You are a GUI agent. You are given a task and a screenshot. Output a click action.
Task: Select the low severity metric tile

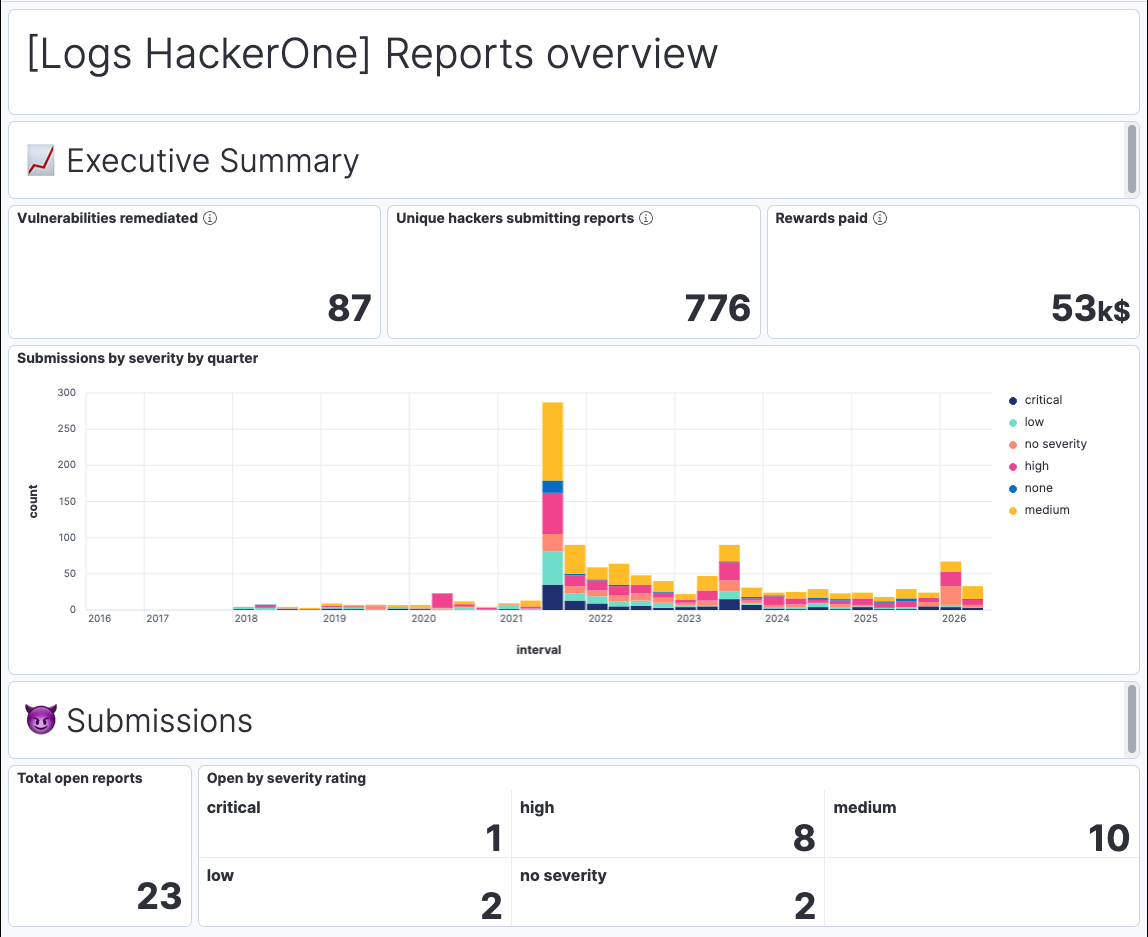[354, 892]
